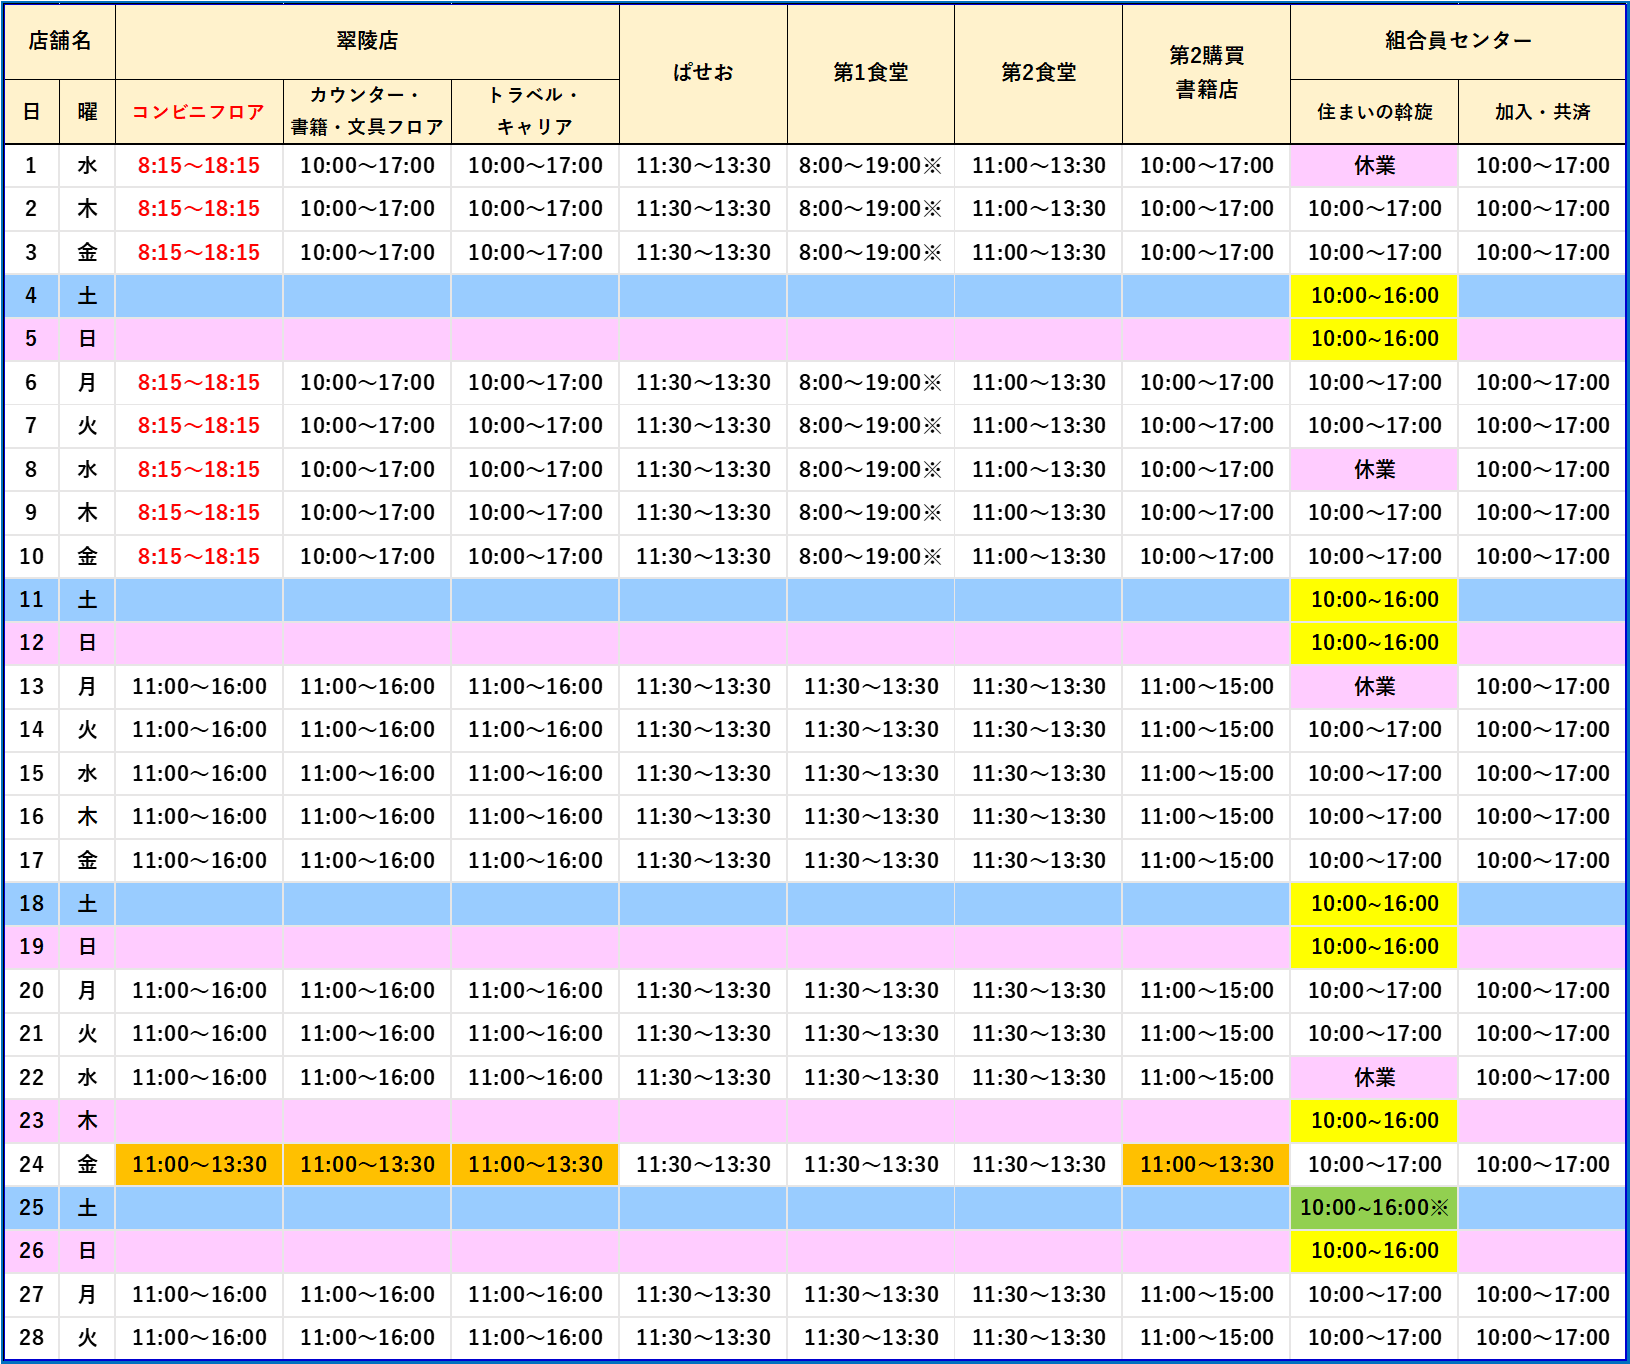Click the 休業 cell in day 22 row
This screenshot has height=1364, width=1630.
pyautogui.click(x=1375, y=1078)
